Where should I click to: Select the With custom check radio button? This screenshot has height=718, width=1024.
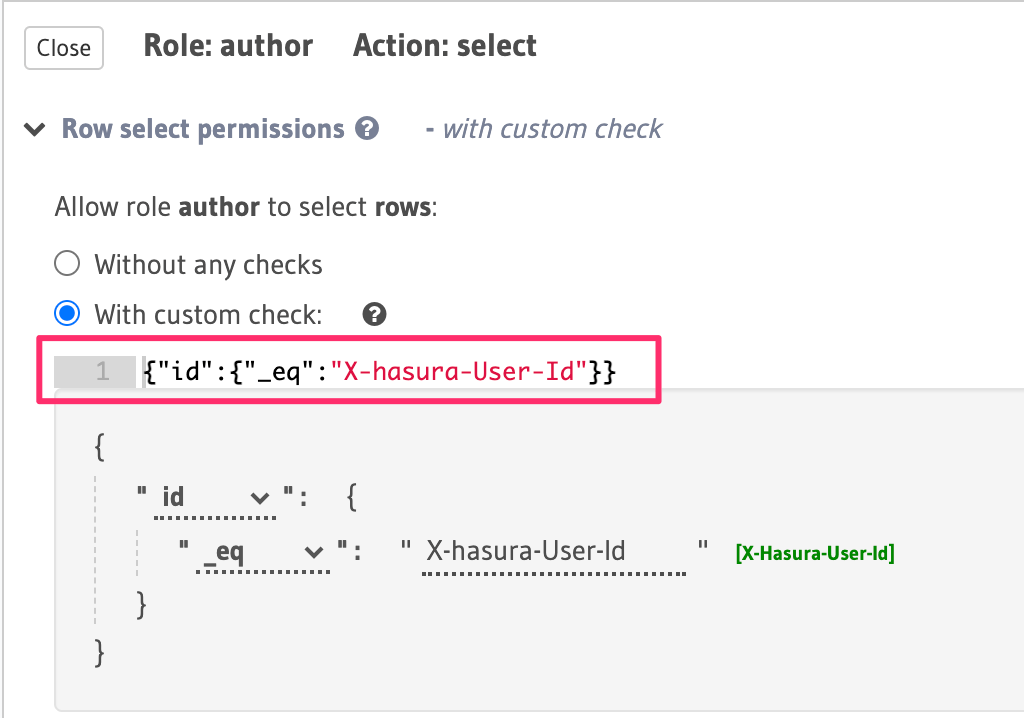67,315
